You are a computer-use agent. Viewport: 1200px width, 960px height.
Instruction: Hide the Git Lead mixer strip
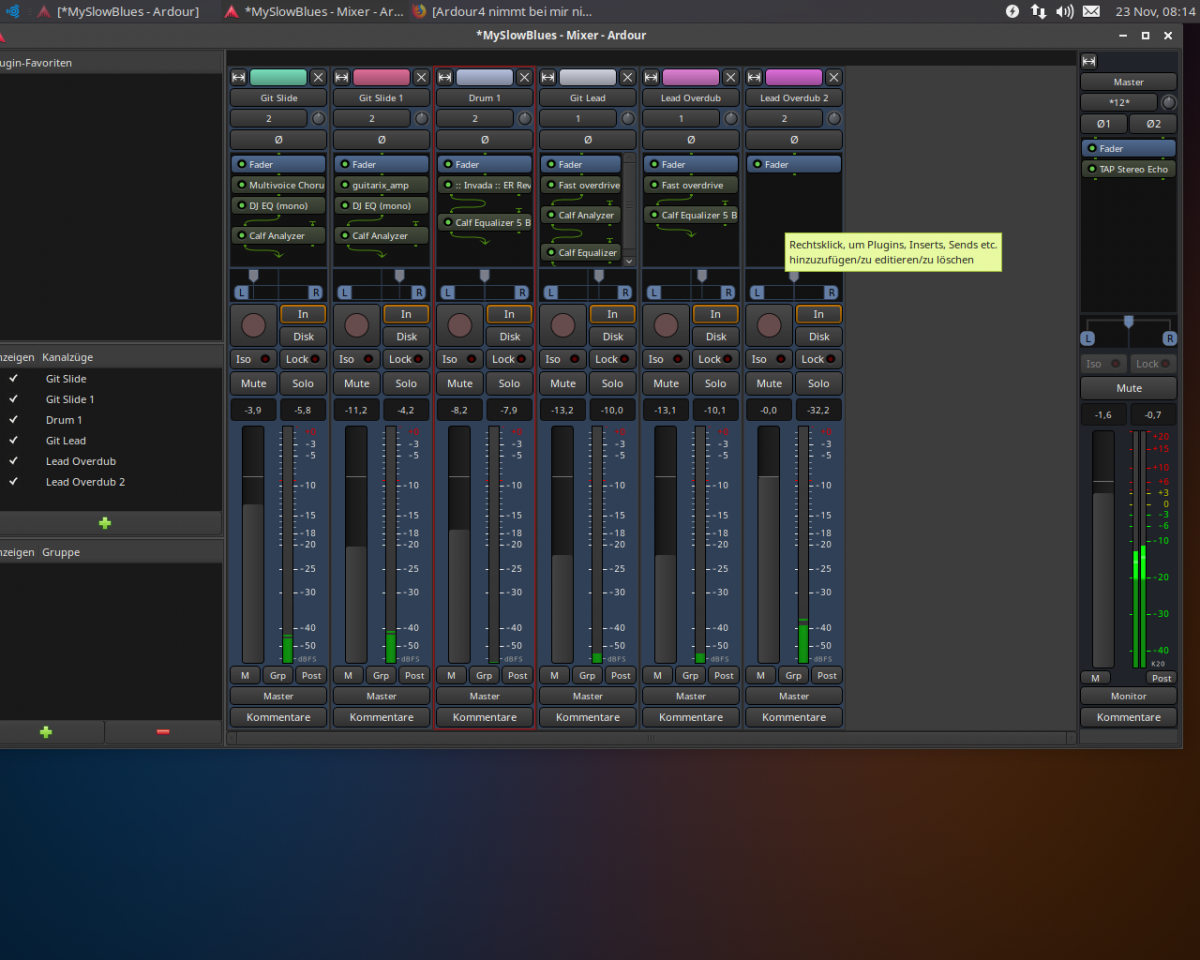[x=627, y=77]
